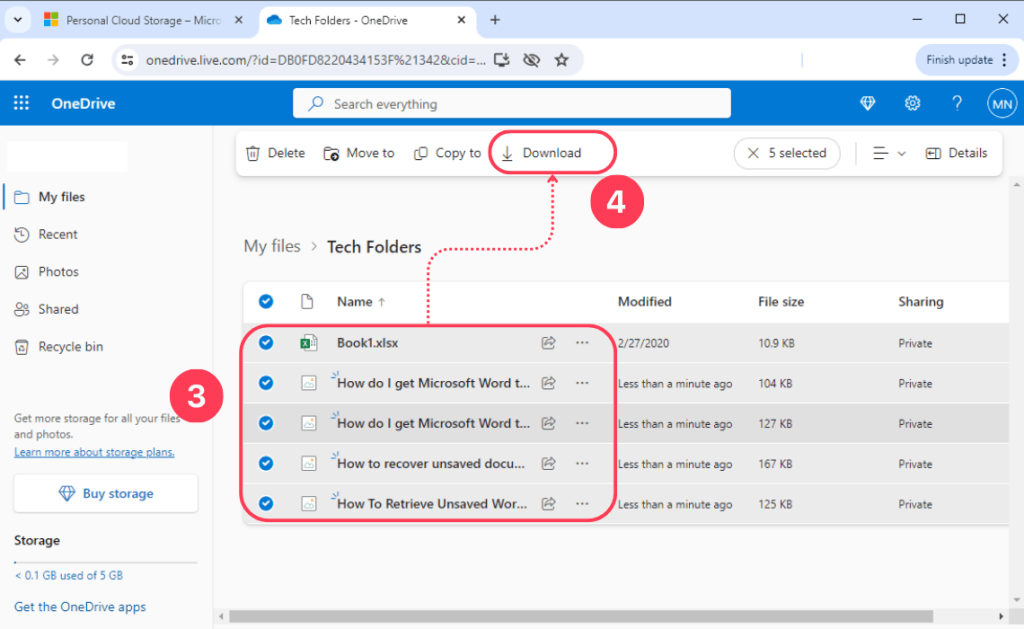The width and height of the screenshot is (1024, 629).
Task: Open the more actions menu for Book1.xlsx
Action: (582, 342)
